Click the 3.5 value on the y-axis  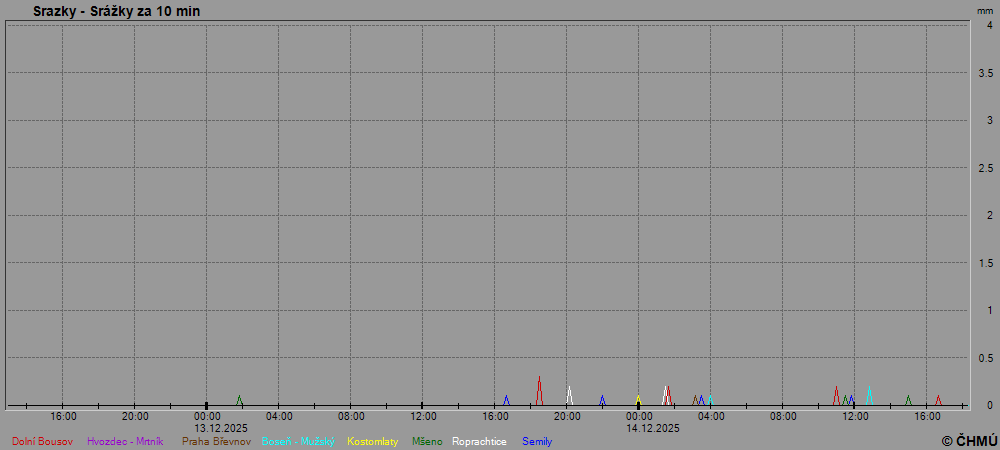(x=985, y=73)
